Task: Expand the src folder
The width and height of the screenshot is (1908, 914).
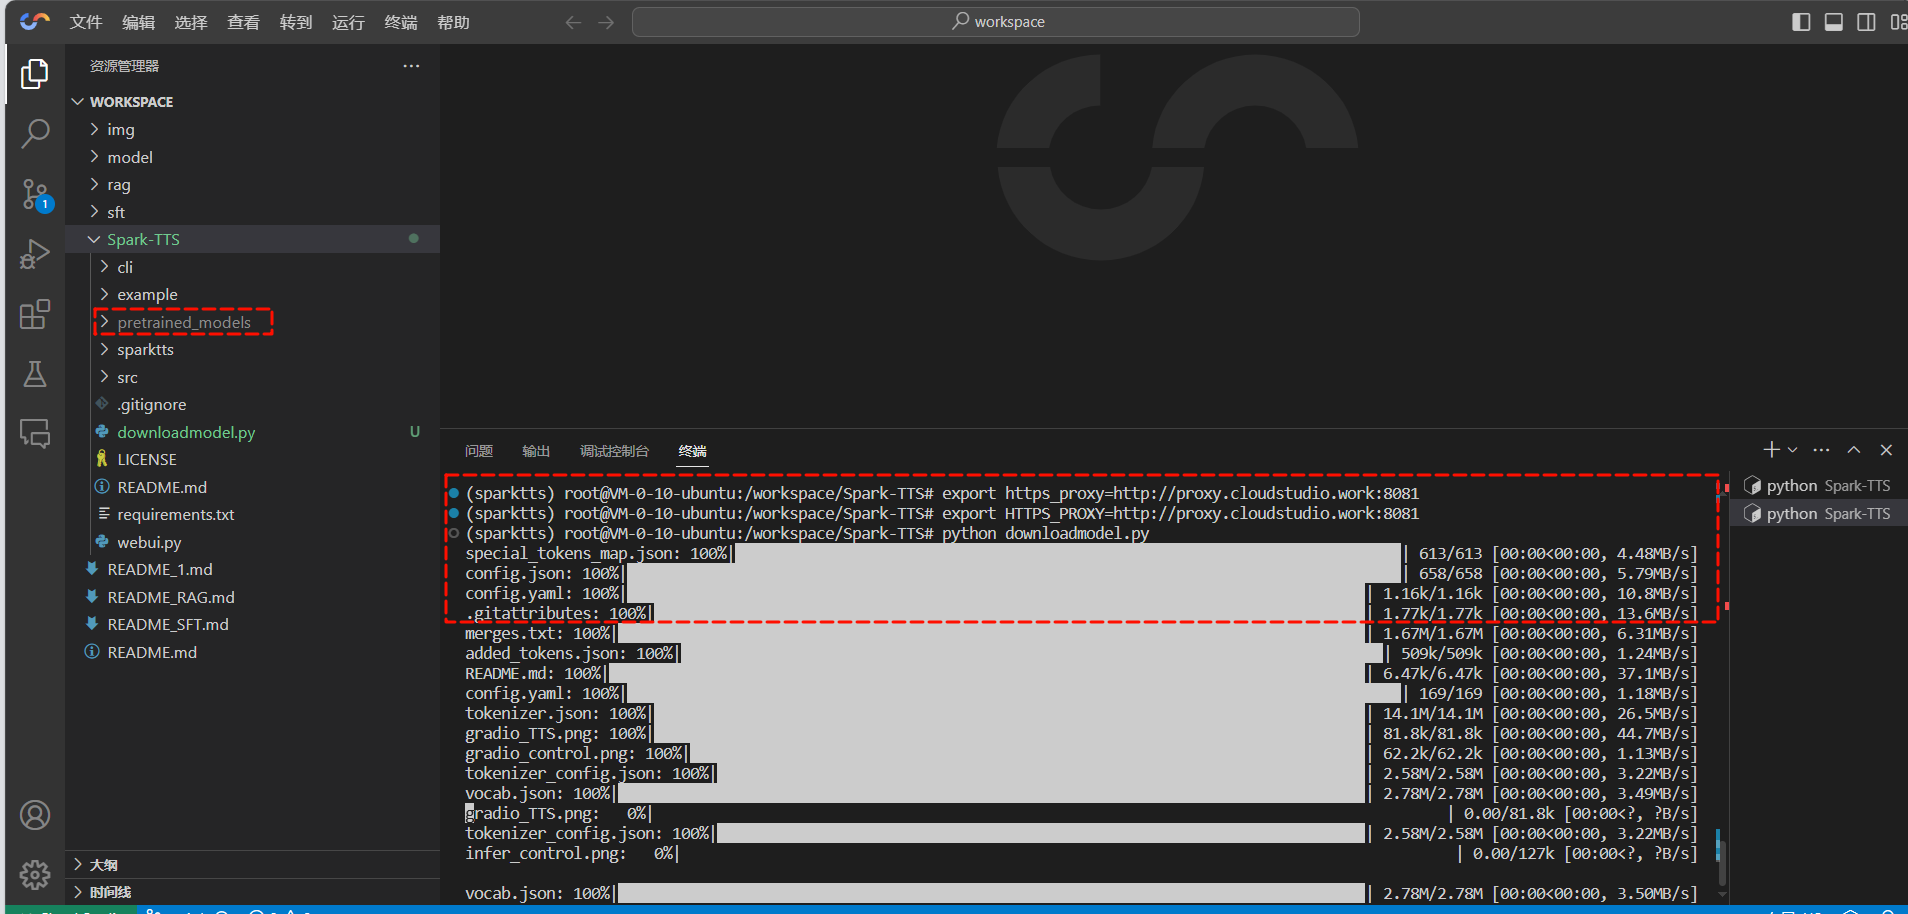Action: [x=252, y=377]
